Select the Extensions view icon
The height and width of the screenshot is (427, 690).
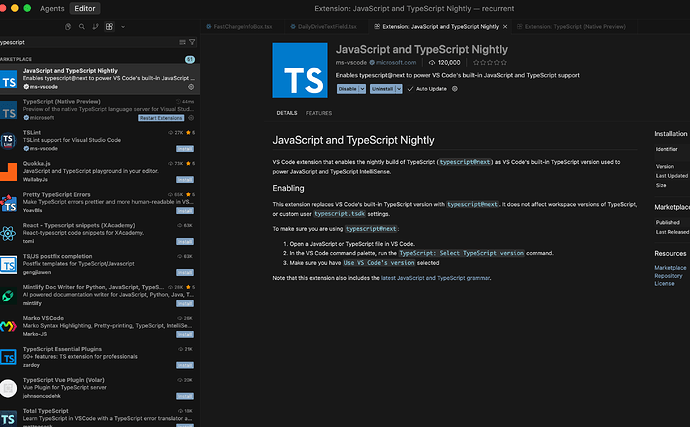click(x=109, y=27)
